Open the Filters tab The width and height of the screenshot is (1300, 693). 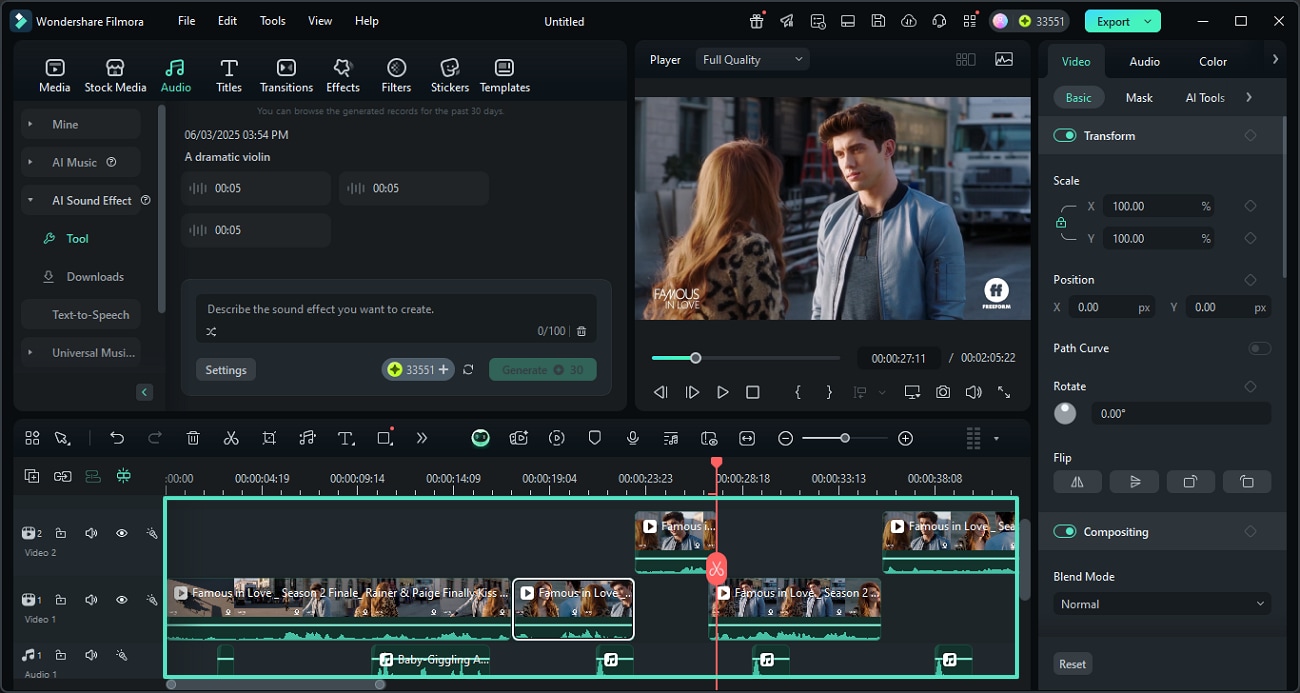click(x=396, y=75)
